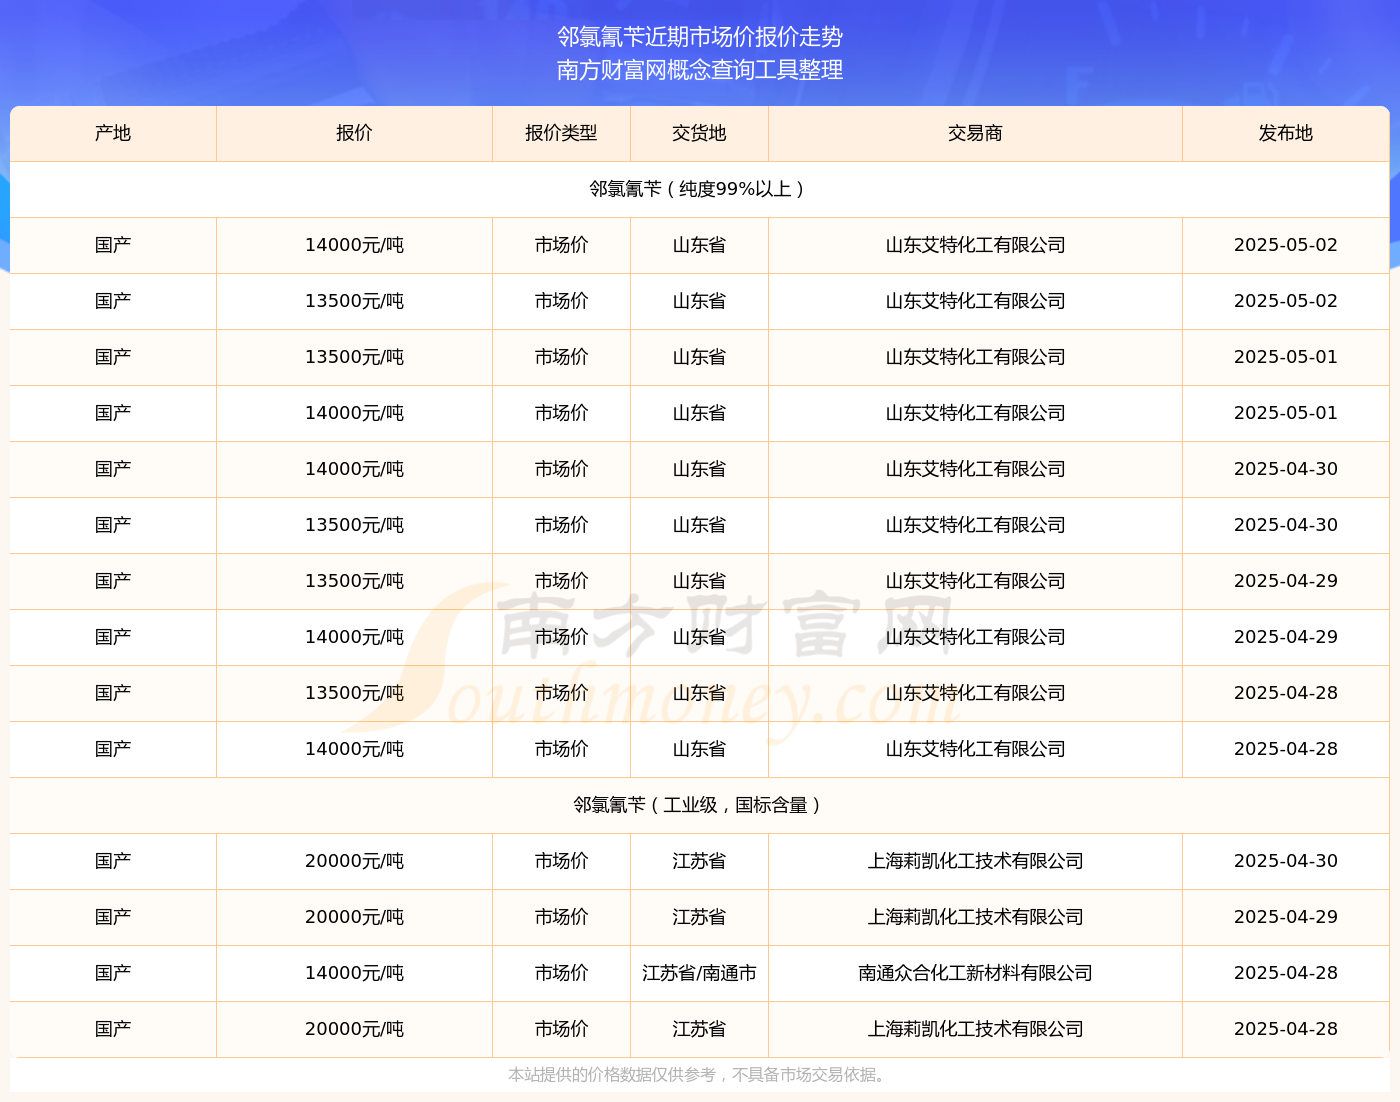The width and height of the screenshot is (1400, 1102).
Task: Click 江苏省 in the 20000元/吨 2025-04-30 row
Action: (699, 861)
